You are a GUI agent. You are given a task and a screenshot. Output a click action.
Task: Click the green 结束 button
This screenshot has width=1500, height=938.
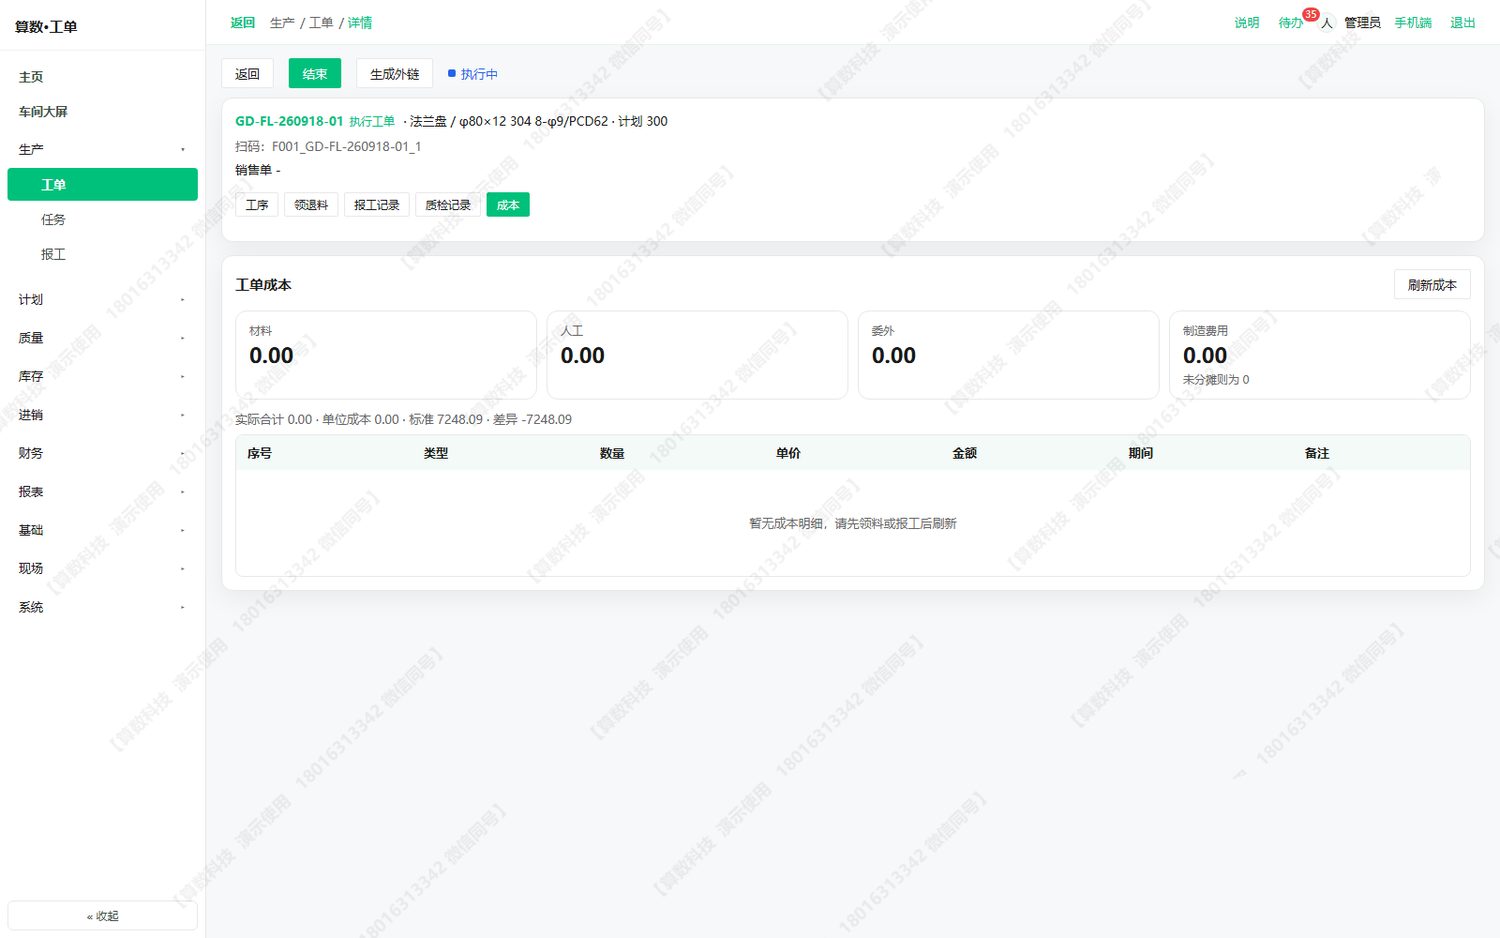[315, 74]
